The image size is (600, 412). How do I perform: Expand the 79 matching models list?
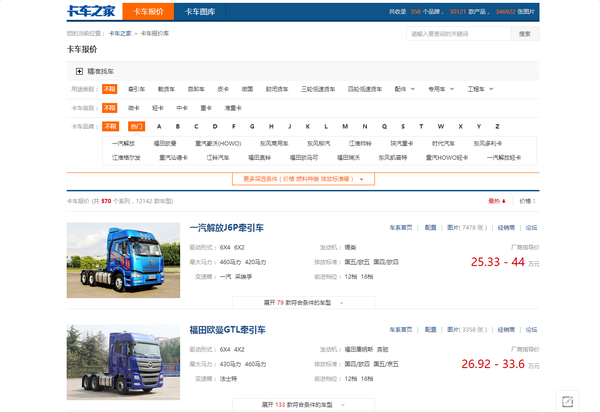pyautogui.click(x=303, y=303)
